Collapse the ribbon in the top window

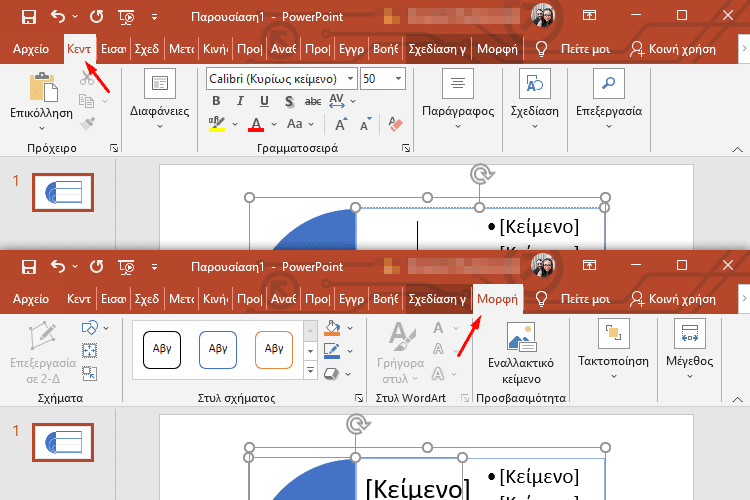pyautogui.click(x=737, y=150)
